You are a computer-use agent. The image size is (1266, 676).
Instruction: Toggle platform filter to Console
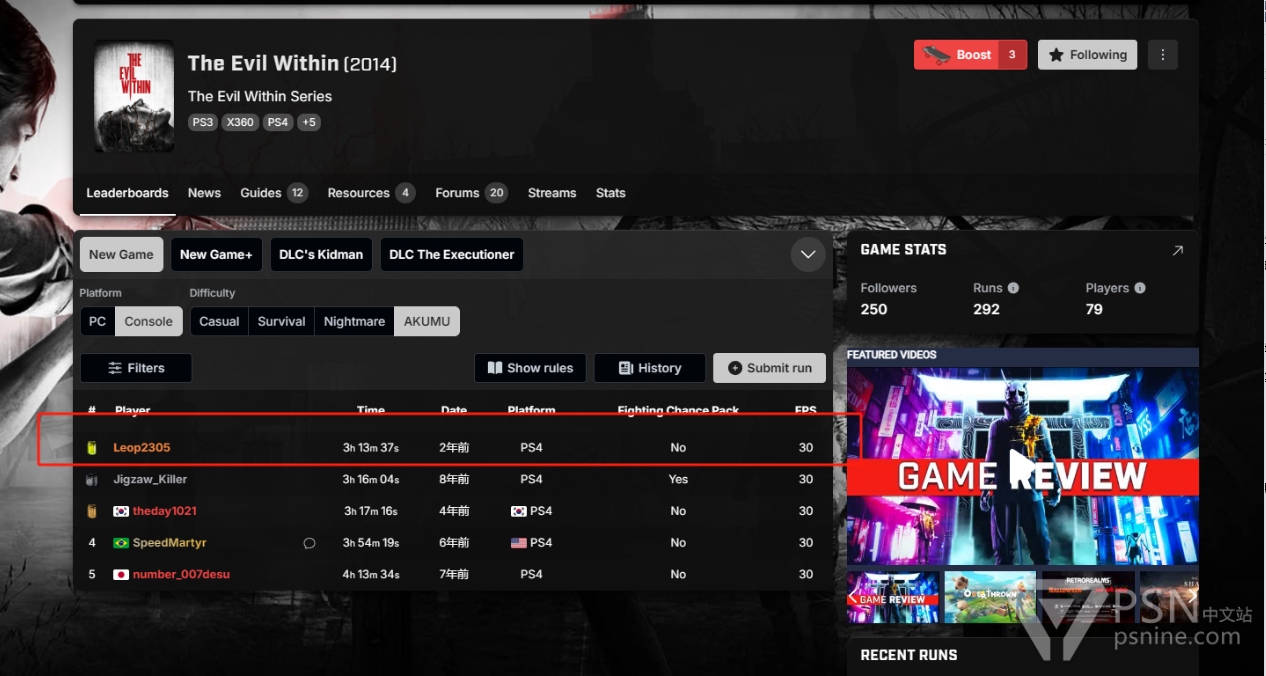(x=149, y=321)
